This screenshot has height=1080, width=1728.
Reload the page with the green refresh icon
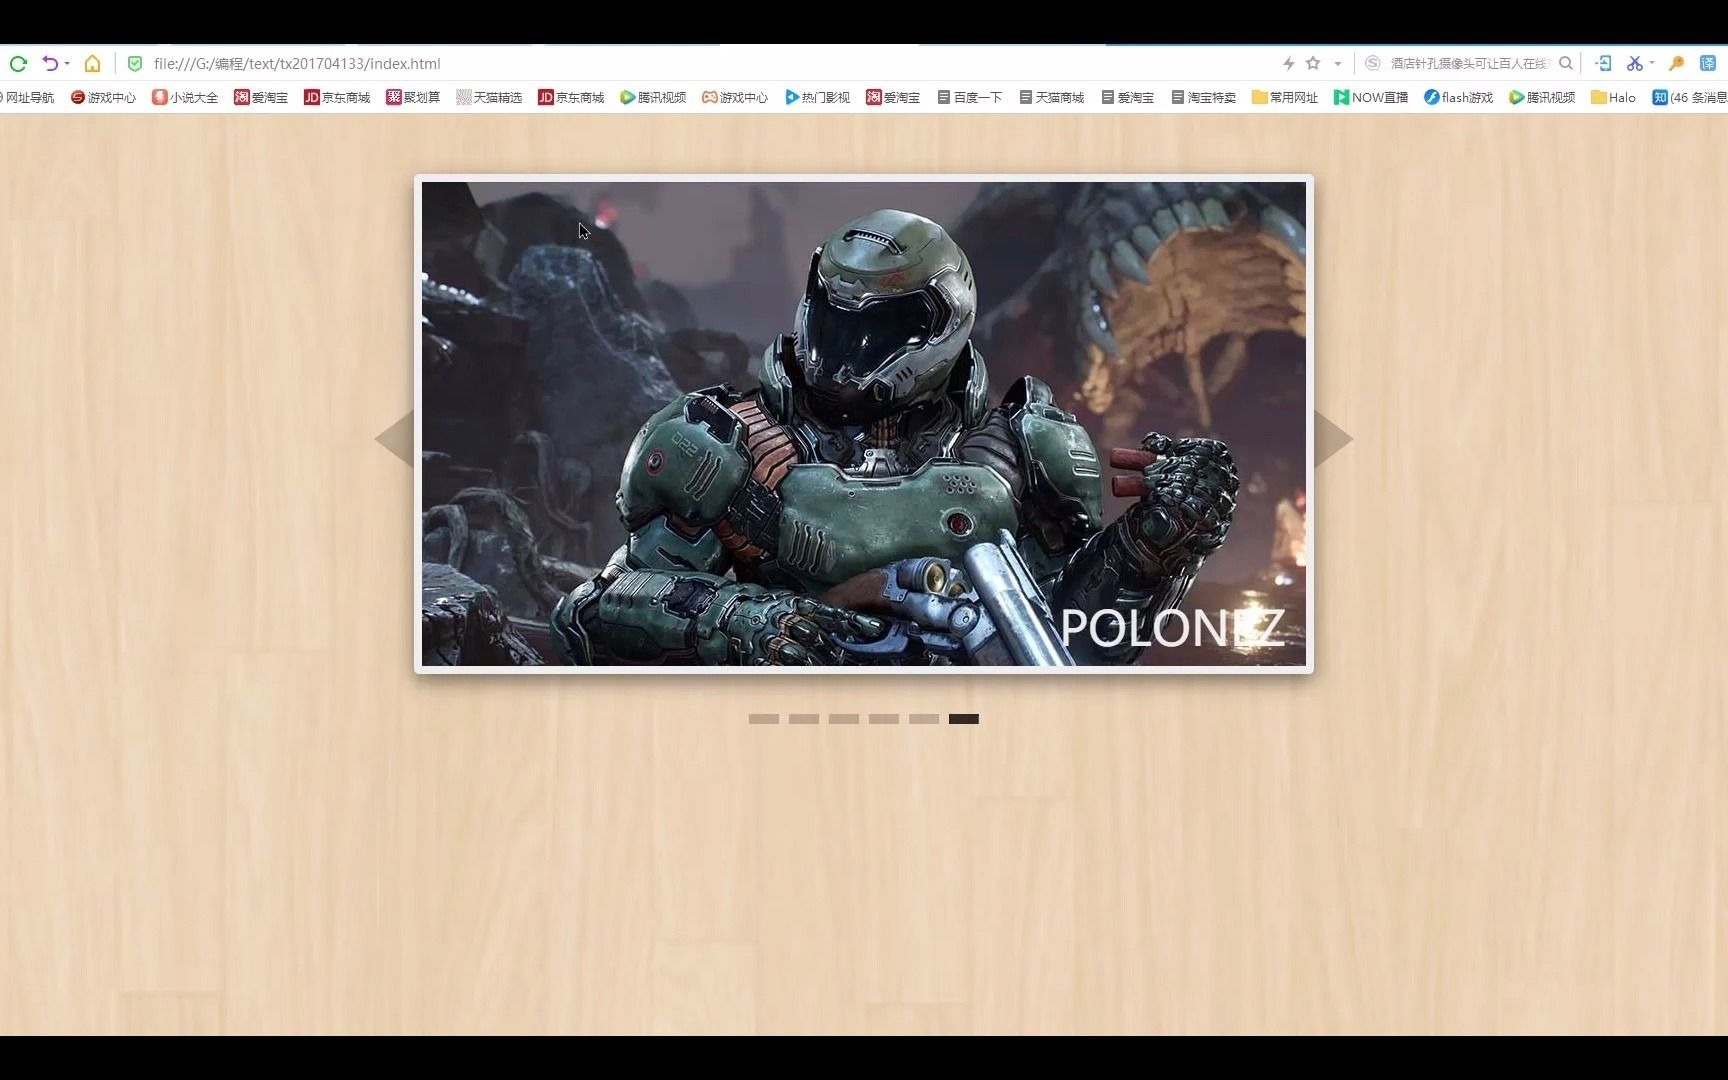18,64
